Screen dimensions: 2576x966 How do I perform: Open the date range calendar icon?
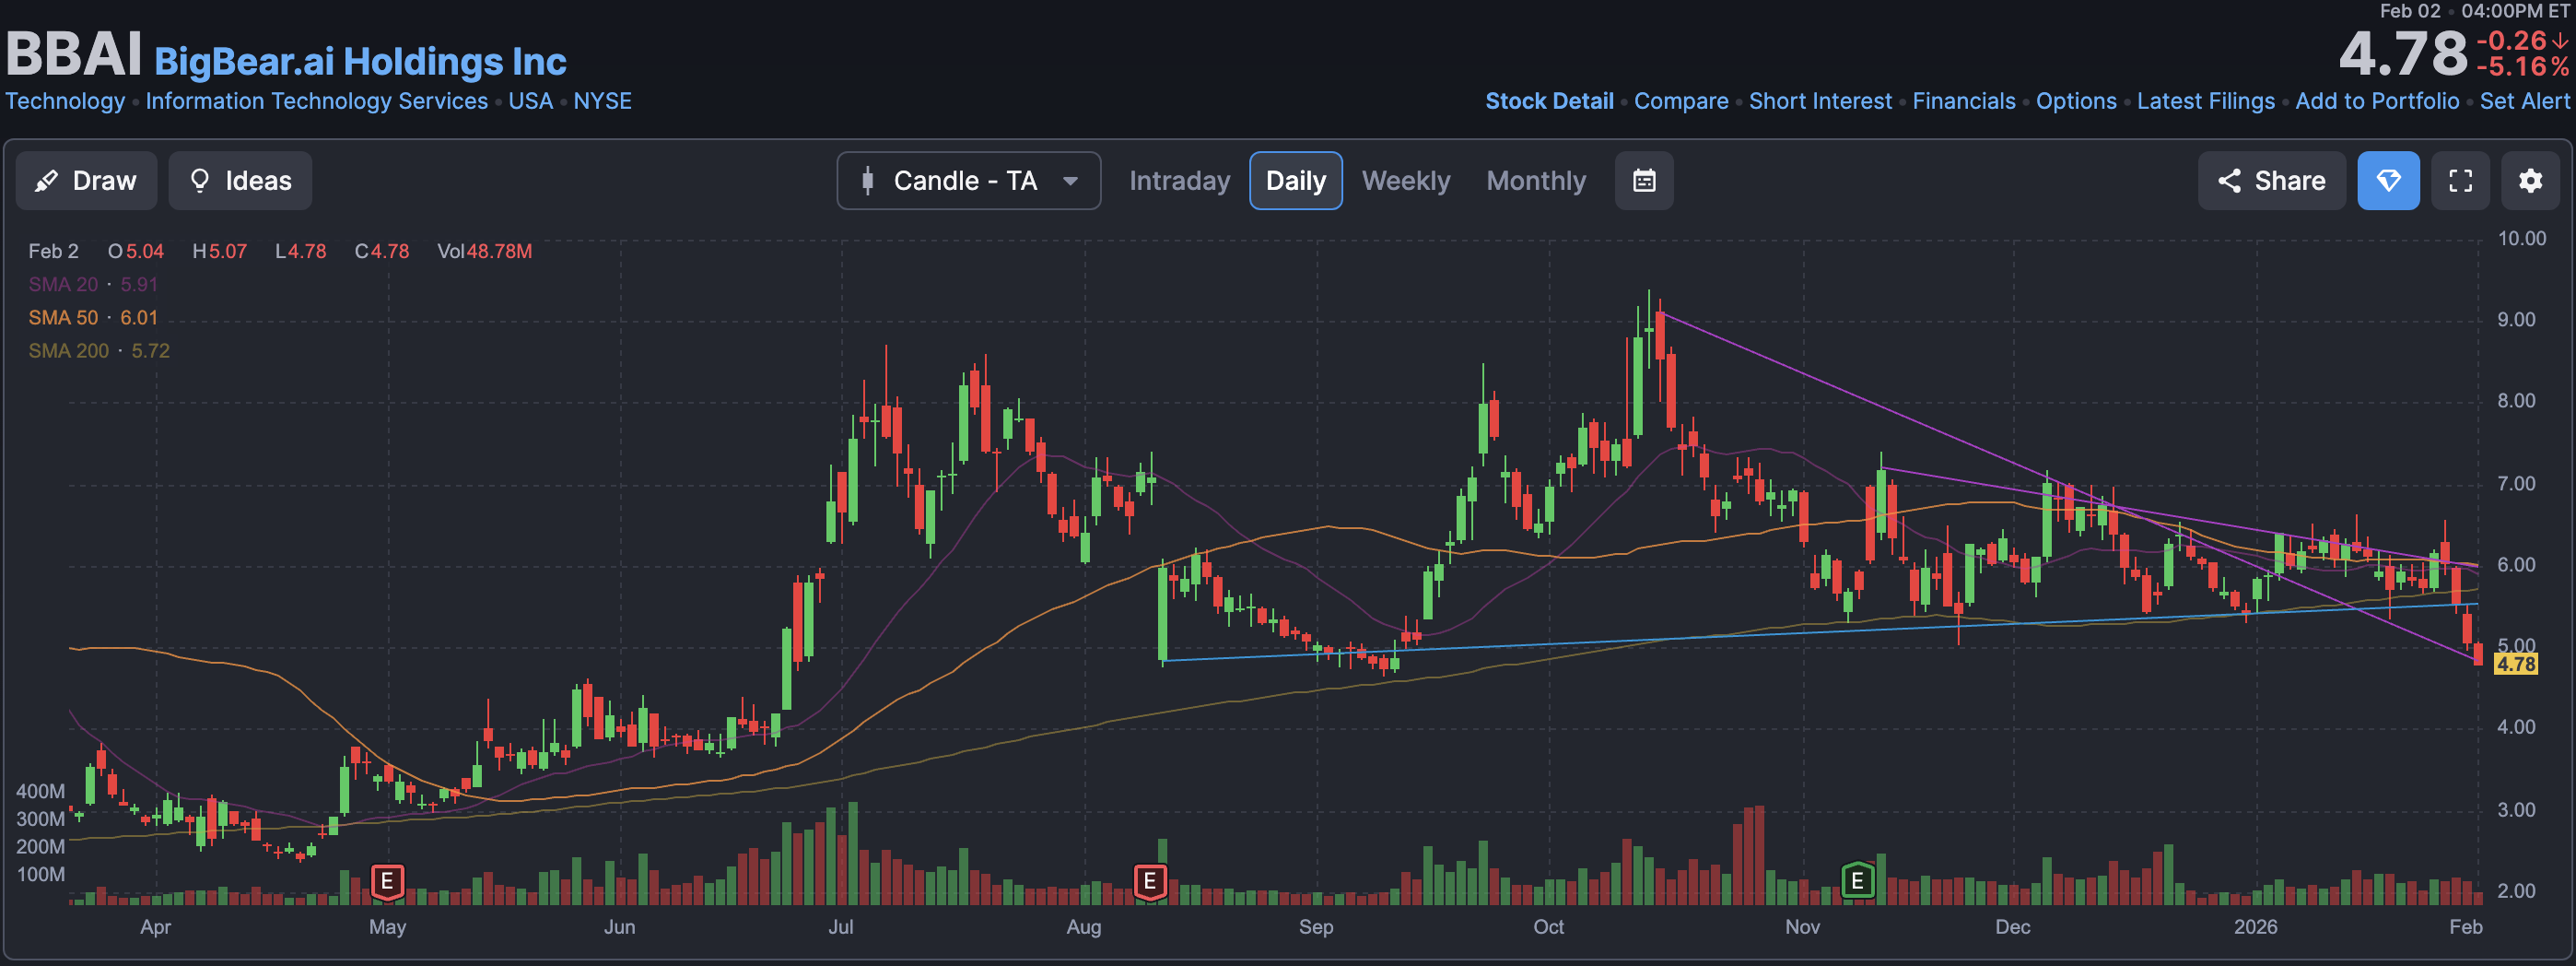1644,181
